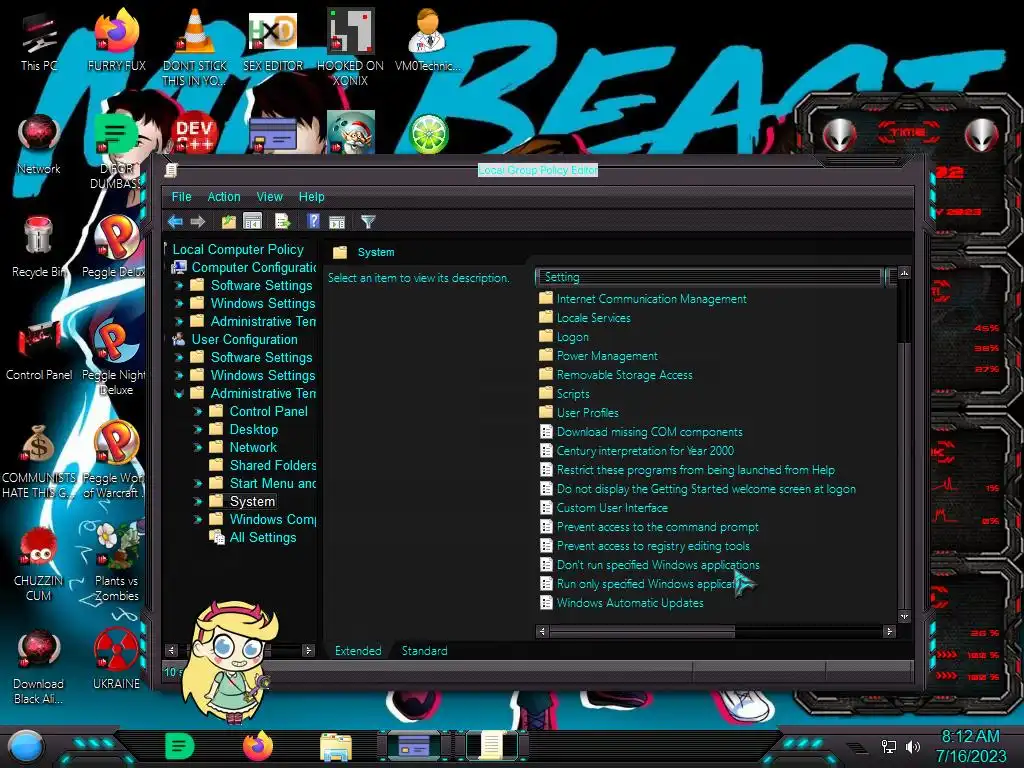The image size is (1024, 768).
Task: Select User Configuration in the tree
Action: click(x=244, y=340)
